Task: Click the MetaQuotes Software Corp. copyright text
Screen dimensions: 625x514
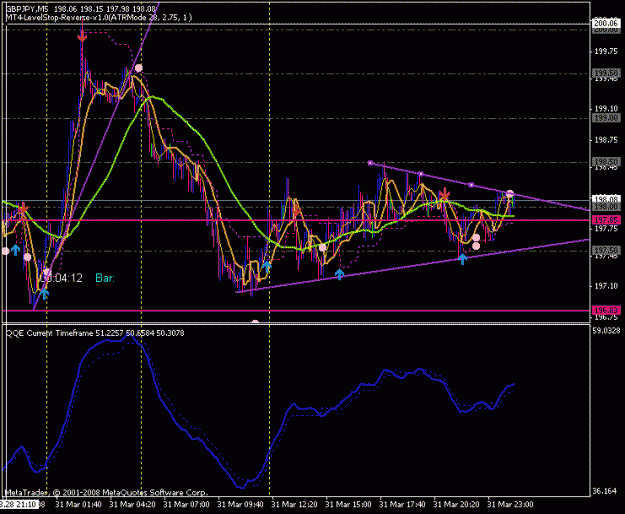Action: tap(106, 492)
